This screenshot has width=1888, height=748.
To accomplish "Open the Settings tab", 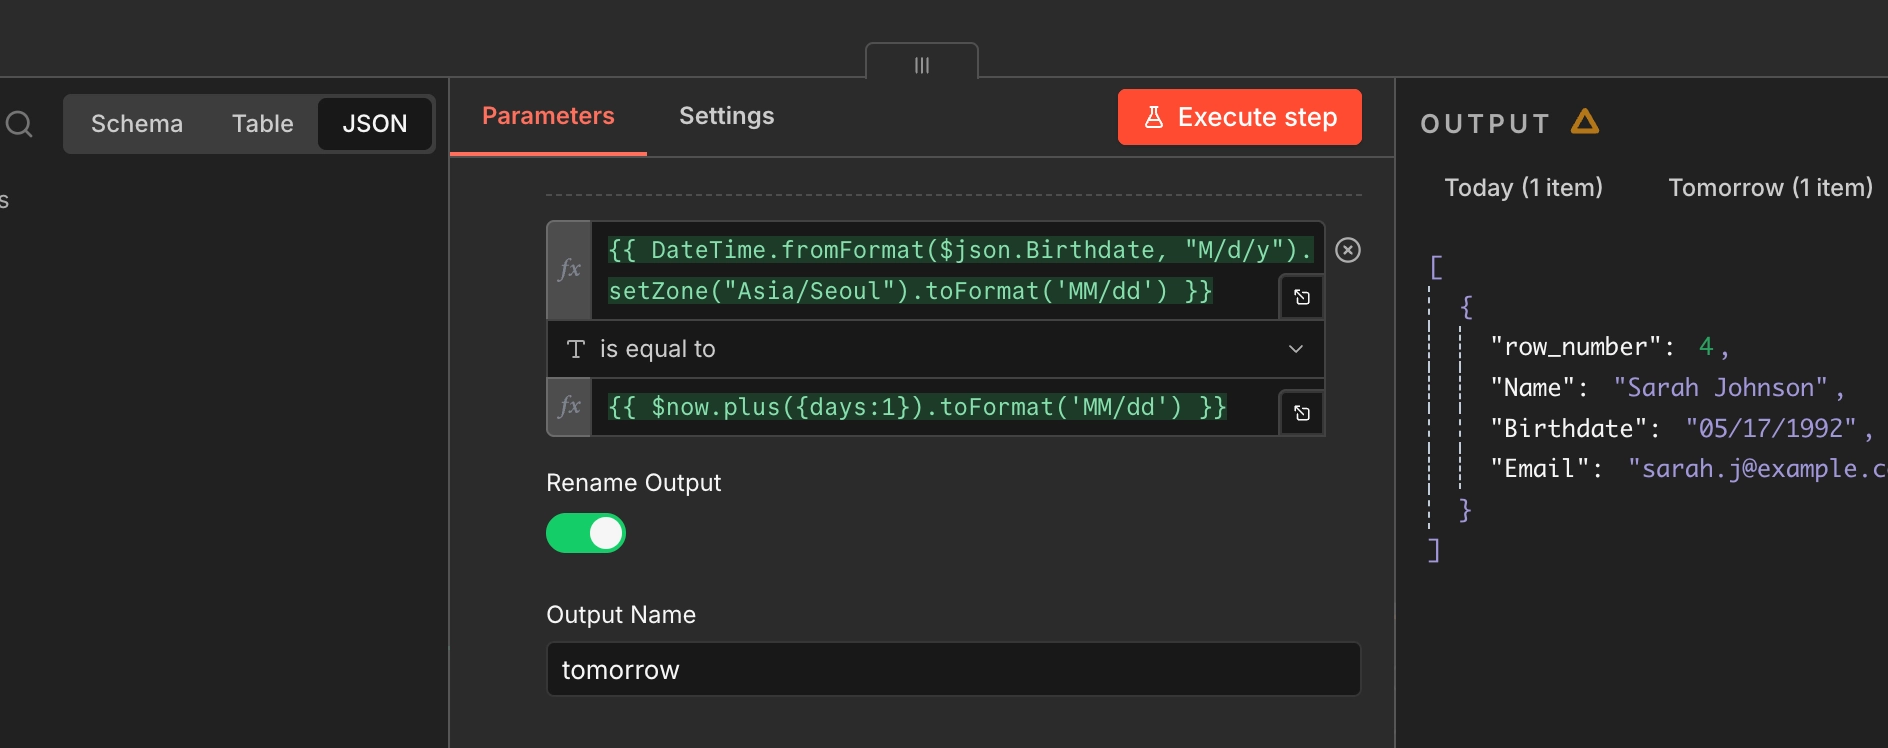I will [727, 116].
